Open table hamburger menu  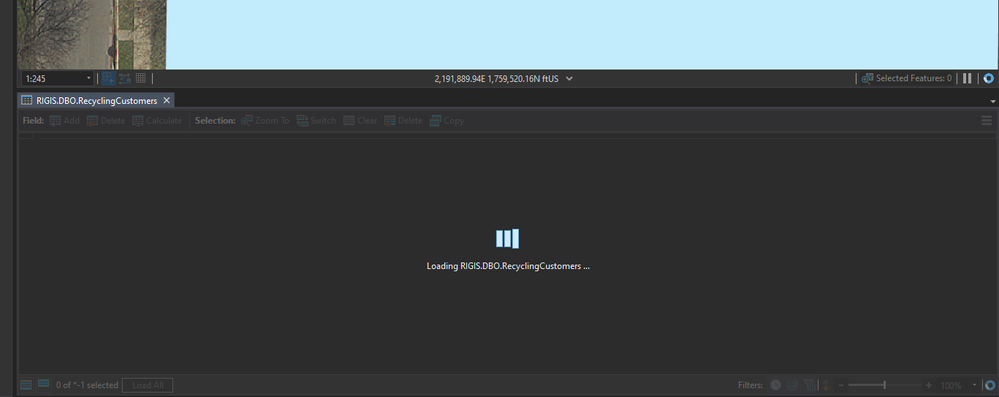(x=986, y=120)
